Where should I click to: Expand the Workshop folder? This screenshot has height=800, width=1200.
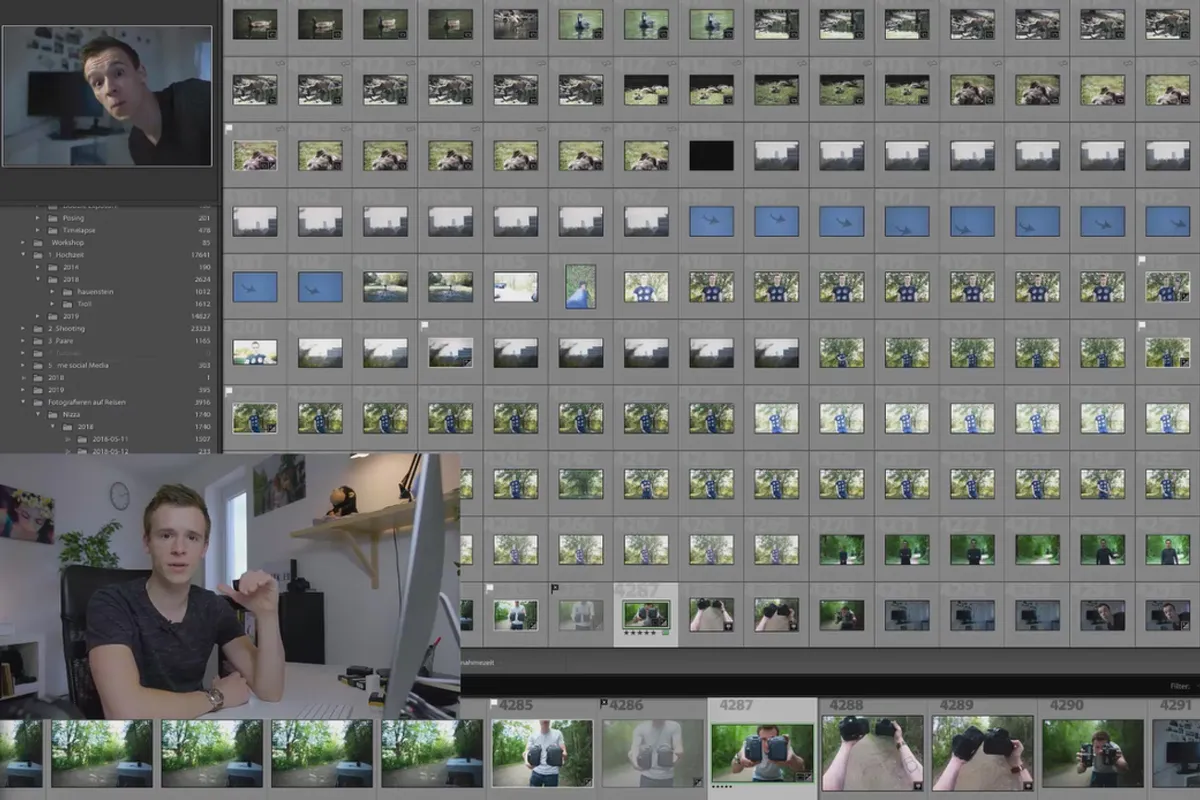point(23,243)
